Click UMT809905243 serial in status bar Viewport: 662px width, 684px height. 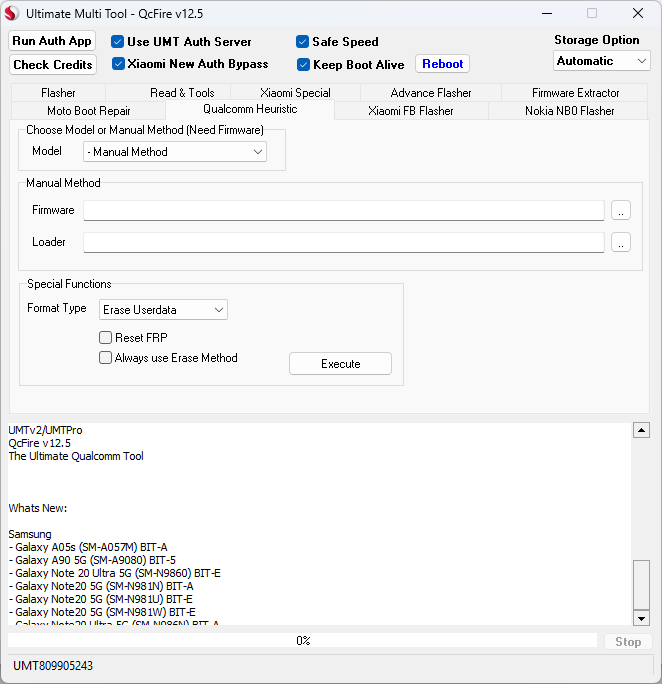(x=53, y=666)
